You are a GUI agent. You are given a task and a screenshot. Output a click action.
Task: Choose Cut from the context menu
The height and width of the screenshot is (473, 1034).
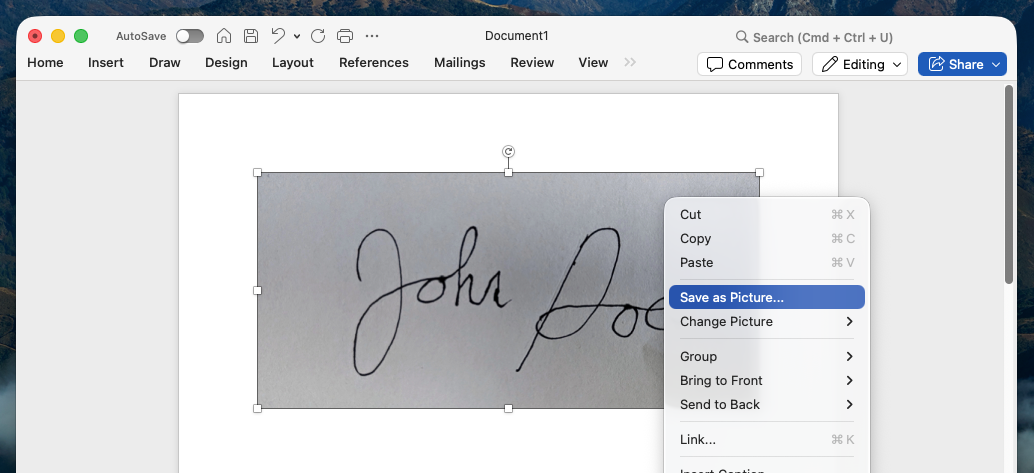(767, 214)
